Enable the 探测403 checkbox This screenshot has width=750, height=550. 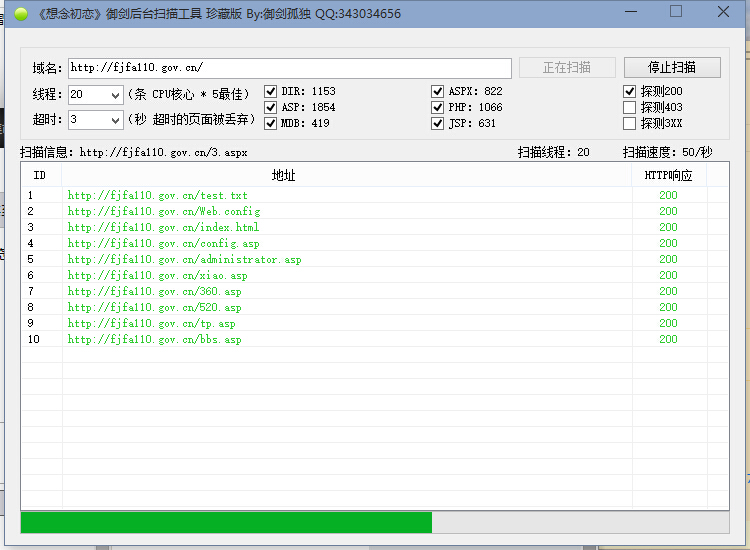[x=629, y=107]
